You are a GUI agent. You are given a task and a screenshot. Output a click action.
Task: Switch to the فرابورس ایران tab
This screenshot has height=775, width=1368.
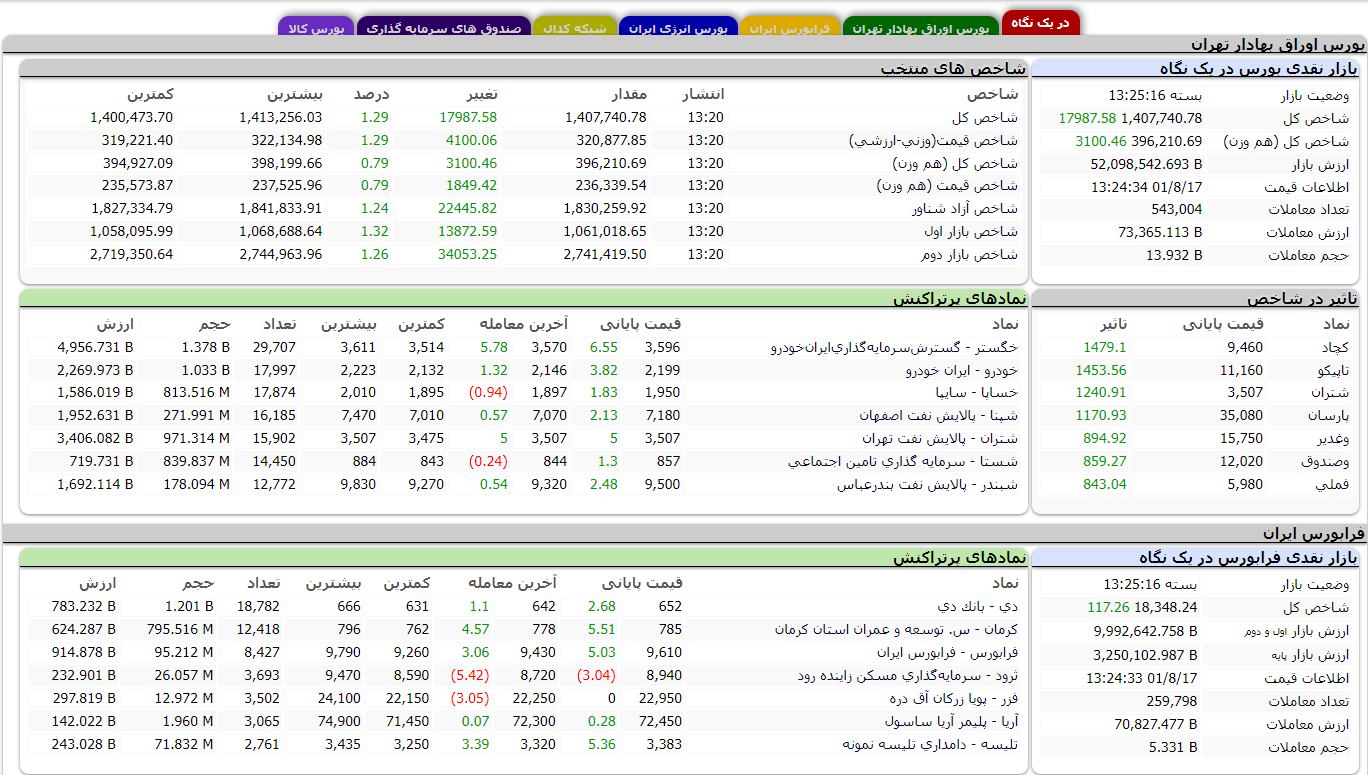pyautogui.click(x=789, y=28)
